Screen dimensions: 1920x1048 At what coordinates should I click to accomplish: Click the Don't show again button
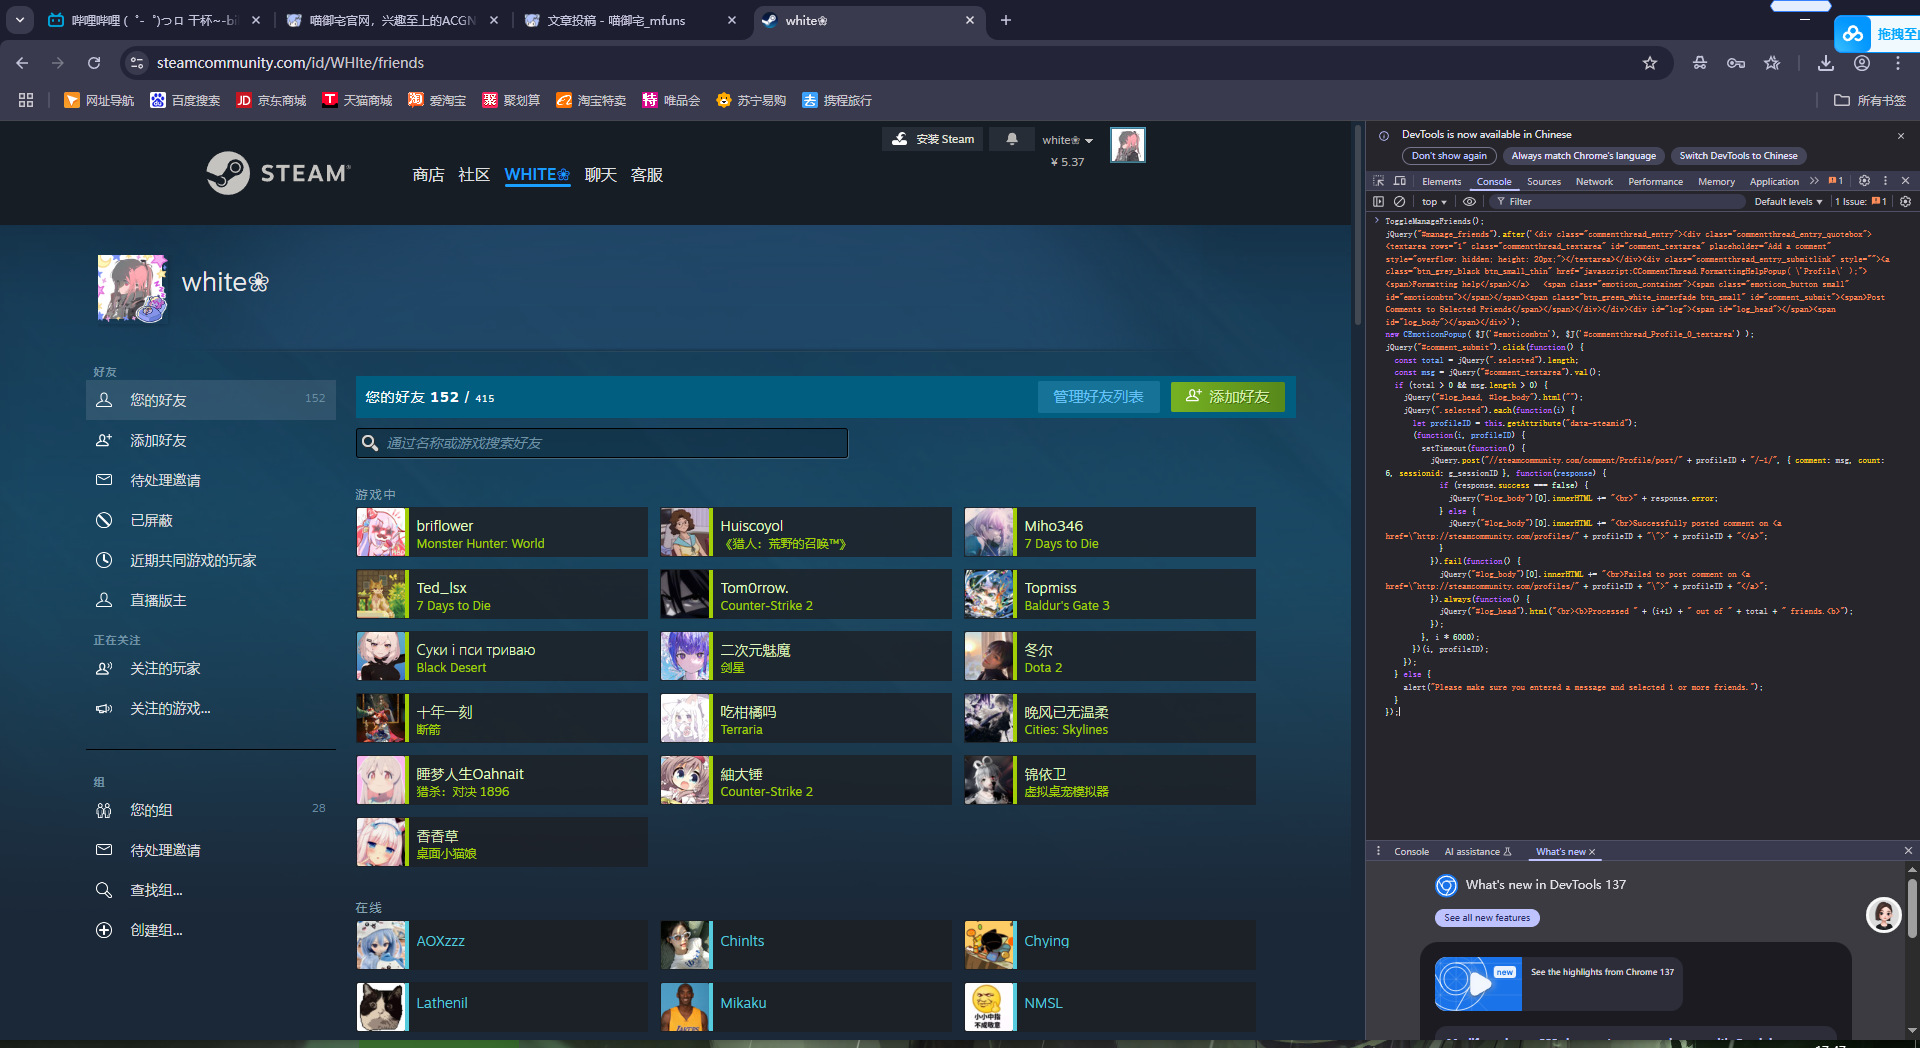(1449, 156)
